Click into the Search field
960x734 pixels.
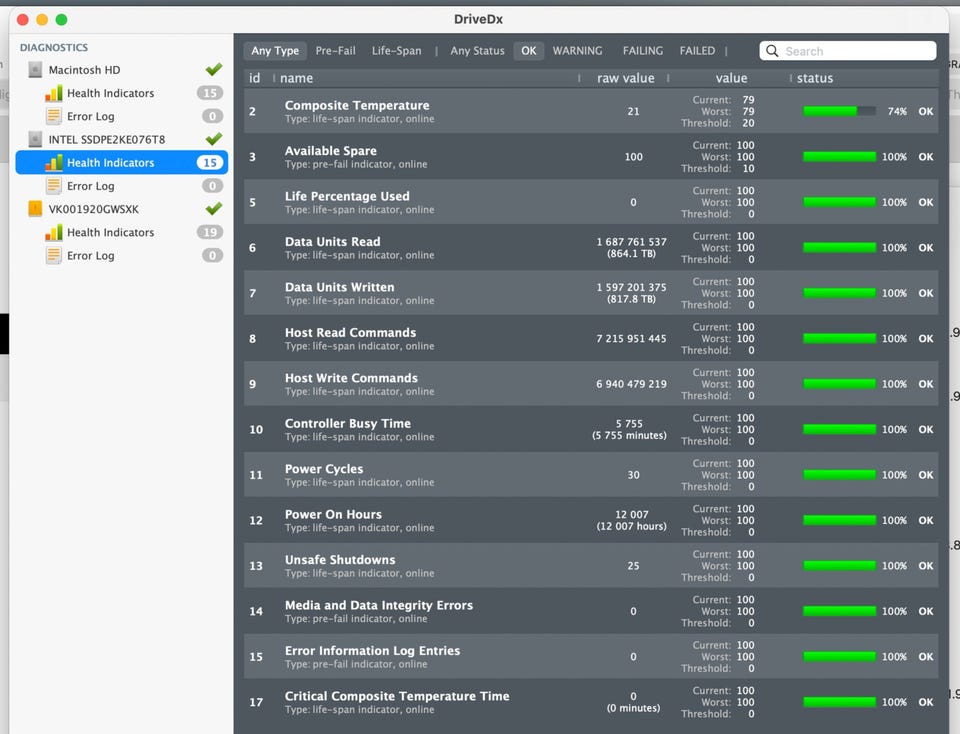[x=848, y=51]
